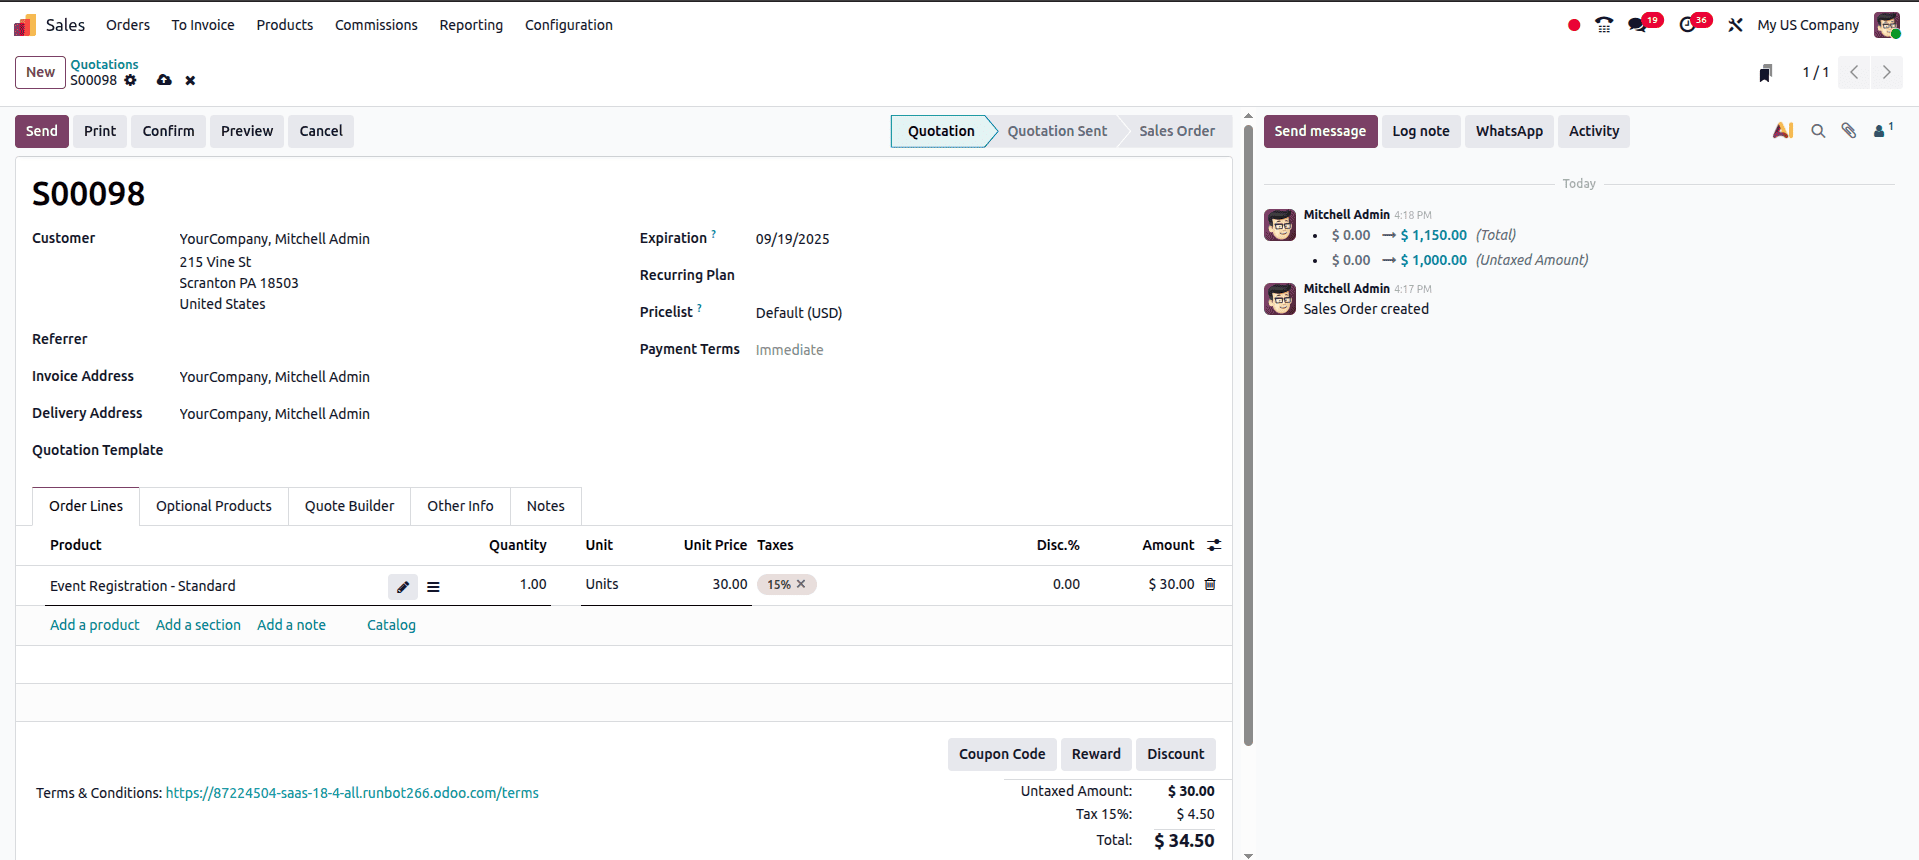1919x860 pixels.
Task: Open the Reporting menu
Action: [x=471, y=25]
